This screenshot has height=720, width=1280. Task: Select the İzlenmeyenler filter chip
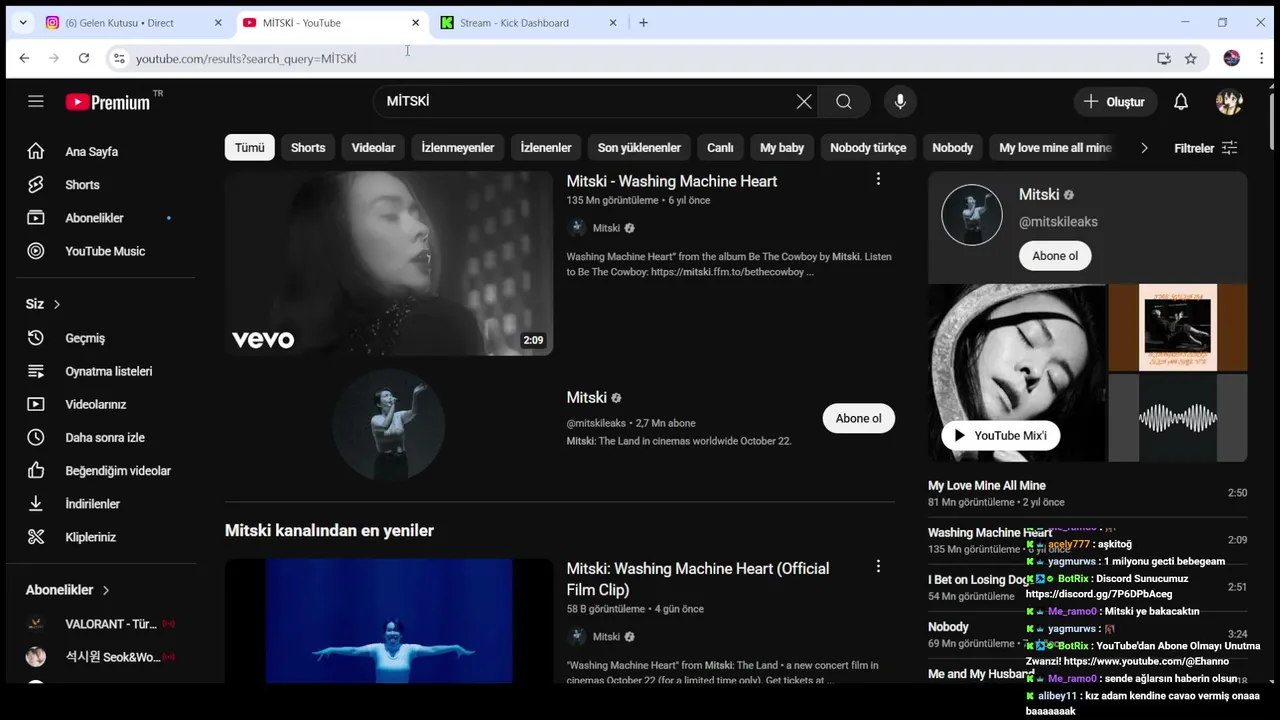457,148
